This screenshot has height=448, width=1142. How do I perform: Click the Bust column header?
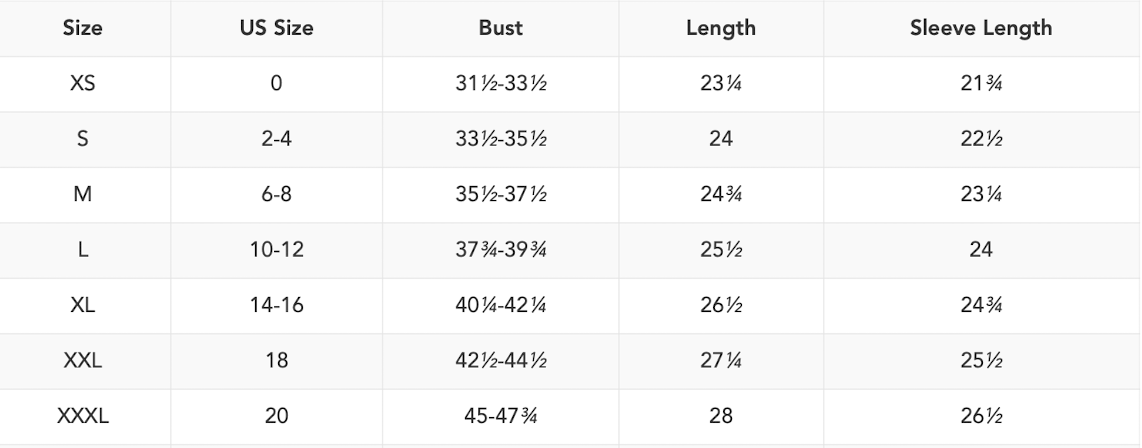pyautogui.click(x=500, y=28)
